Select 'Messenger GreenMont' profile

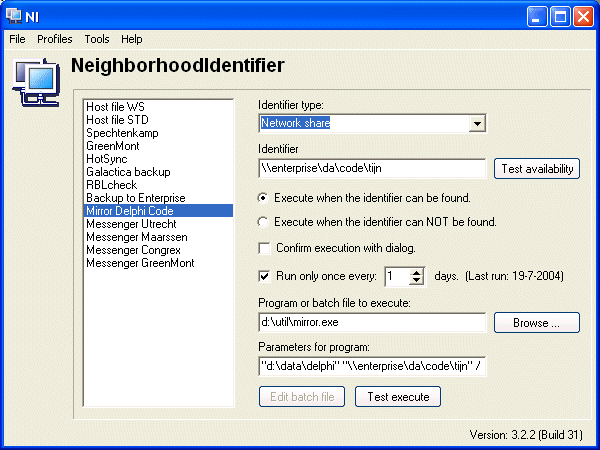(158, 263)
